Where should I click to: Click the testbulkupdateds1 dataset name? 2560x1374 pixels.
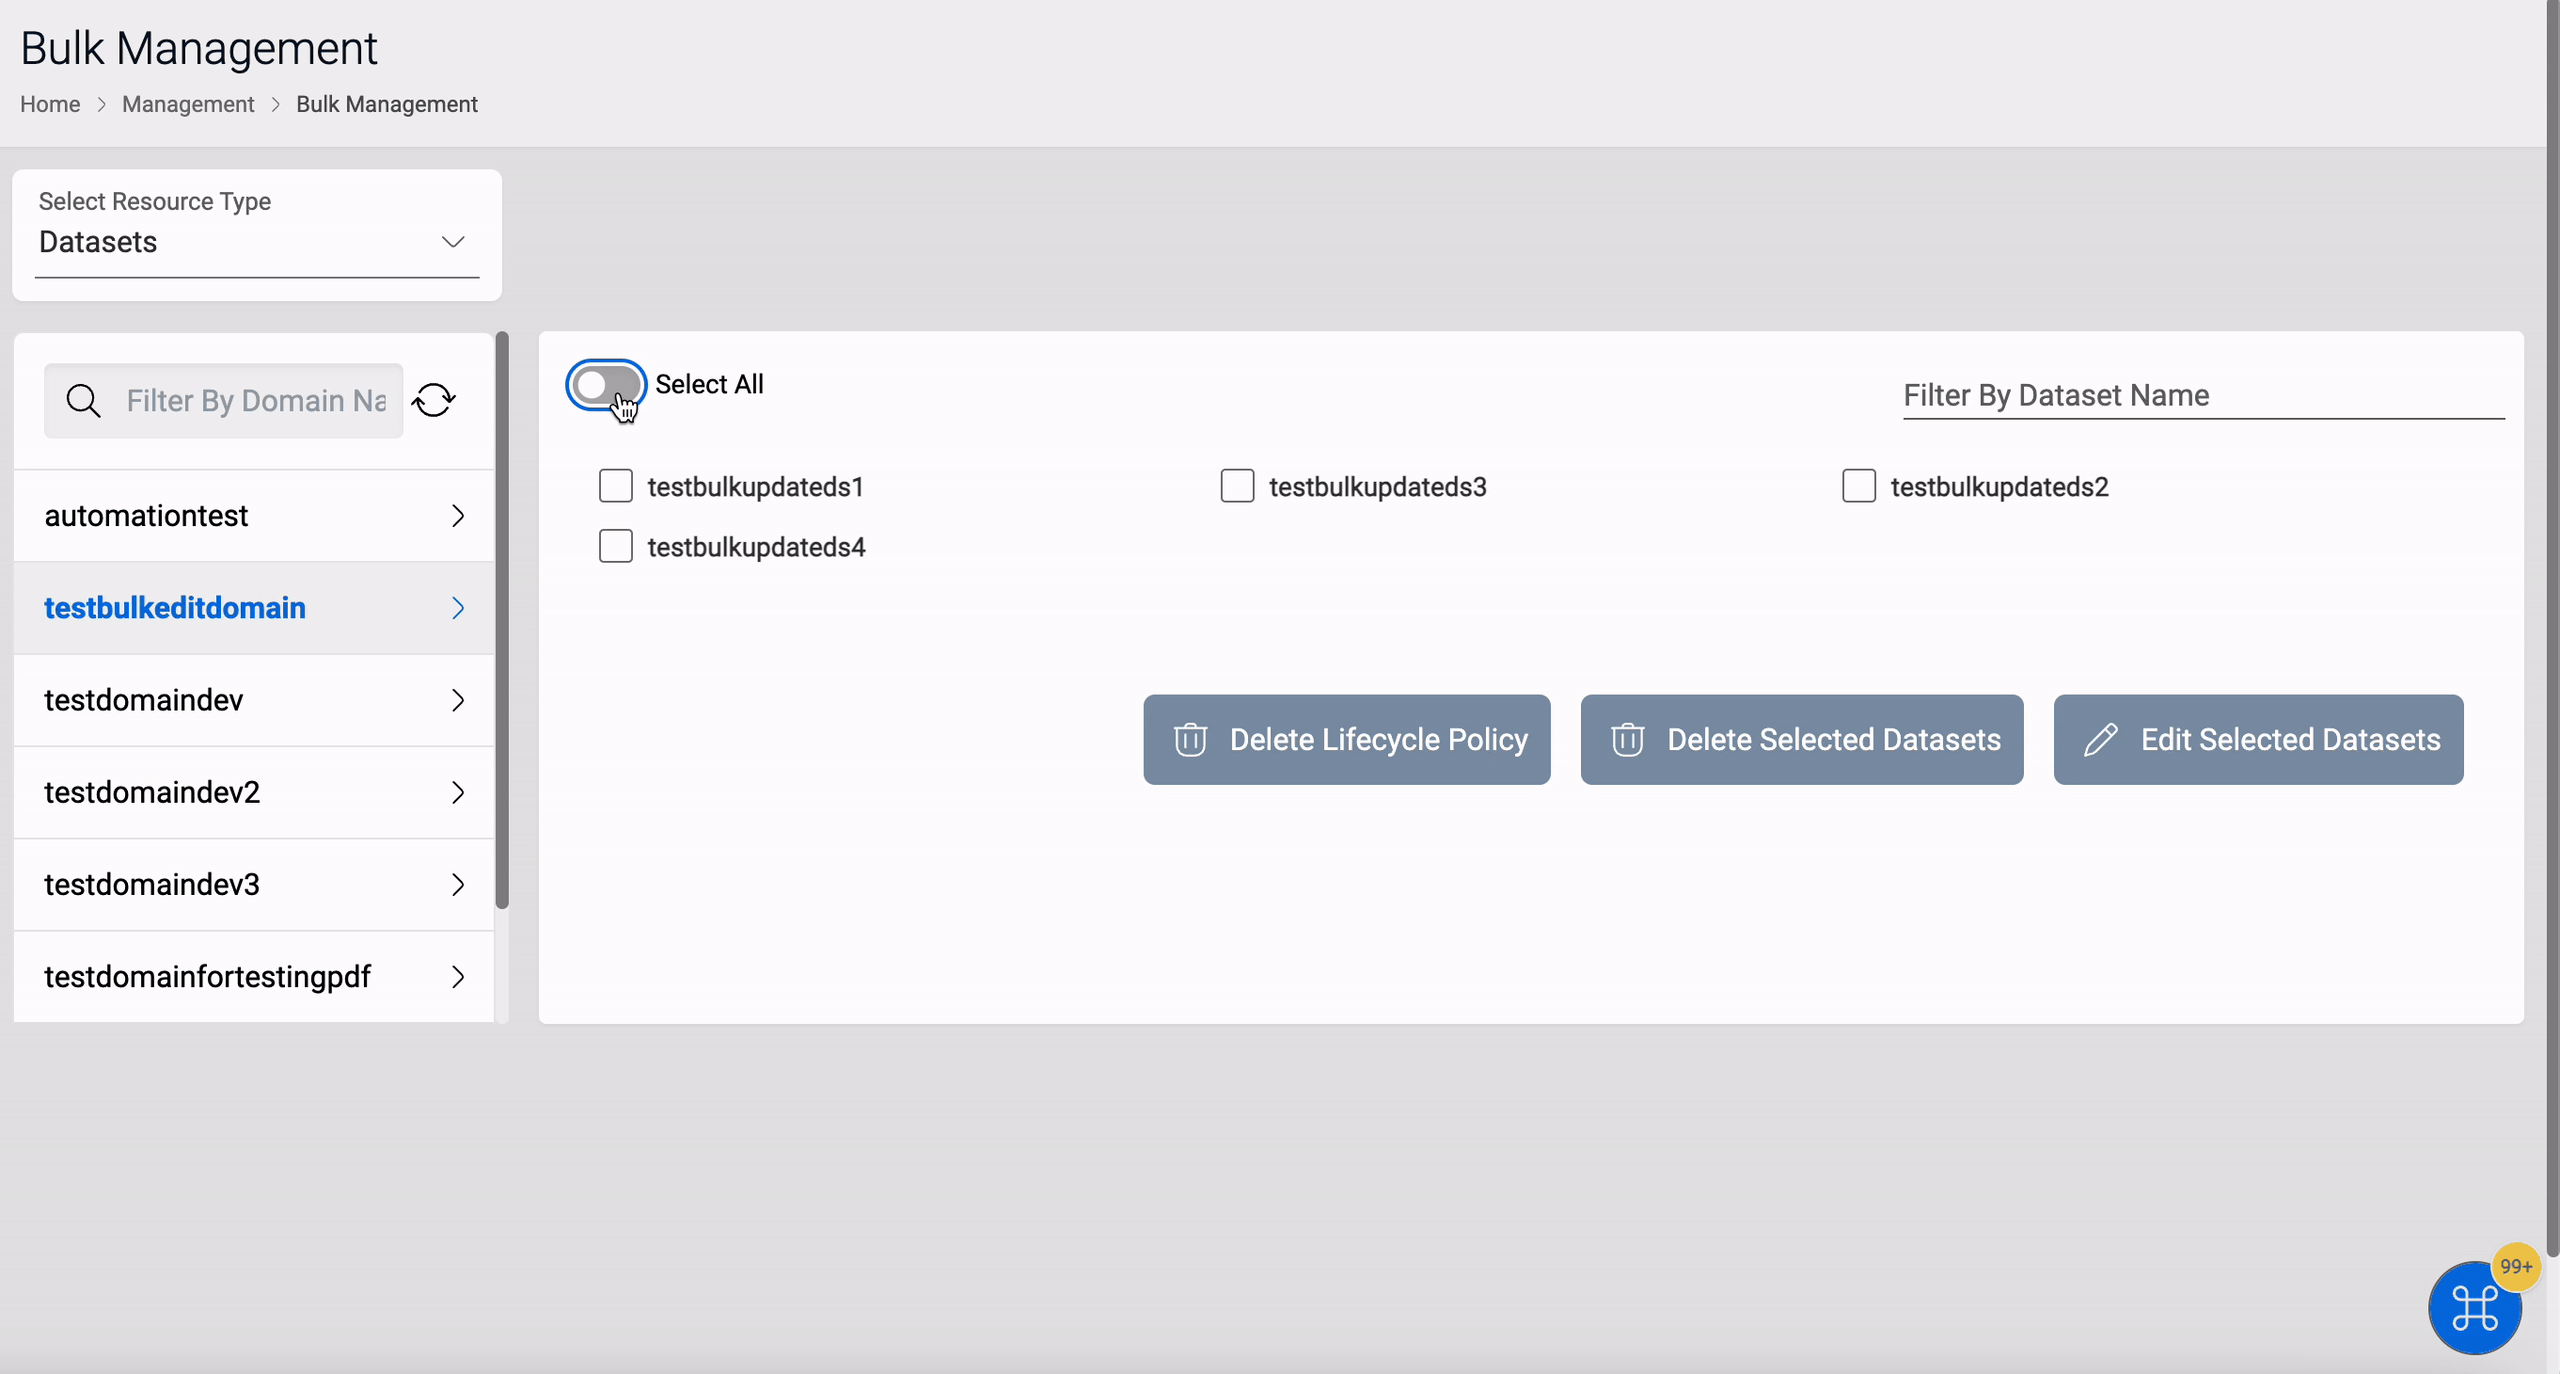(x=755, y=487)
